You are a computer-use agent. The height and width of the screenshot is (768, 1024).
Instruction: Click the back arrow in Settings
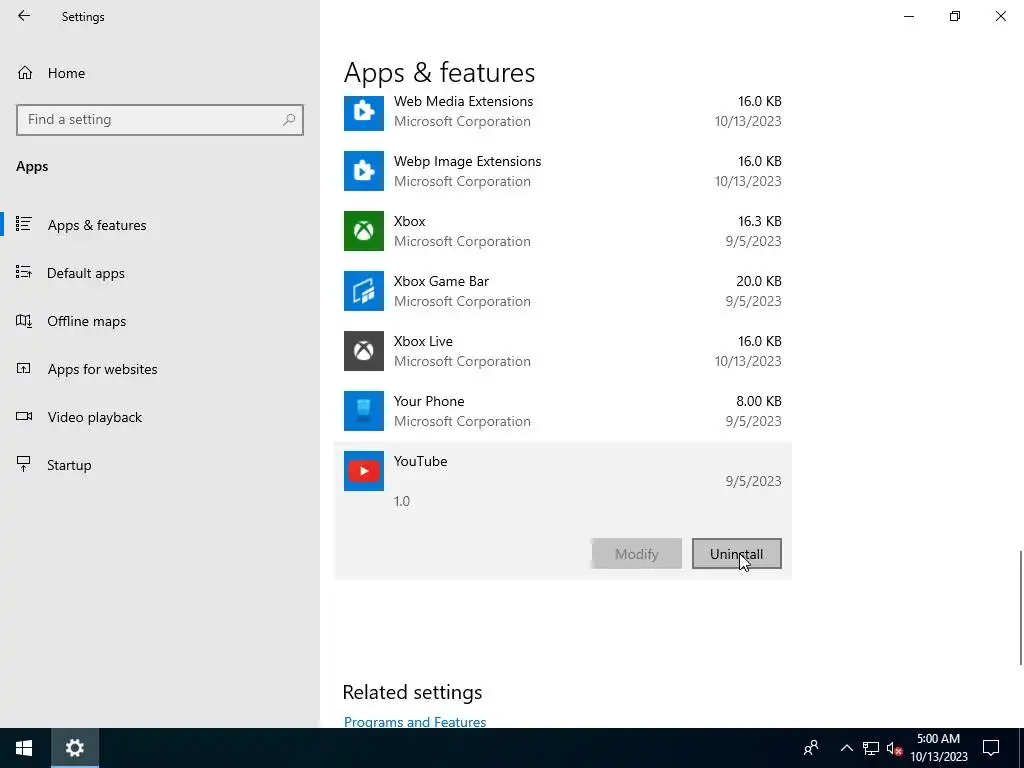(24, 16)
